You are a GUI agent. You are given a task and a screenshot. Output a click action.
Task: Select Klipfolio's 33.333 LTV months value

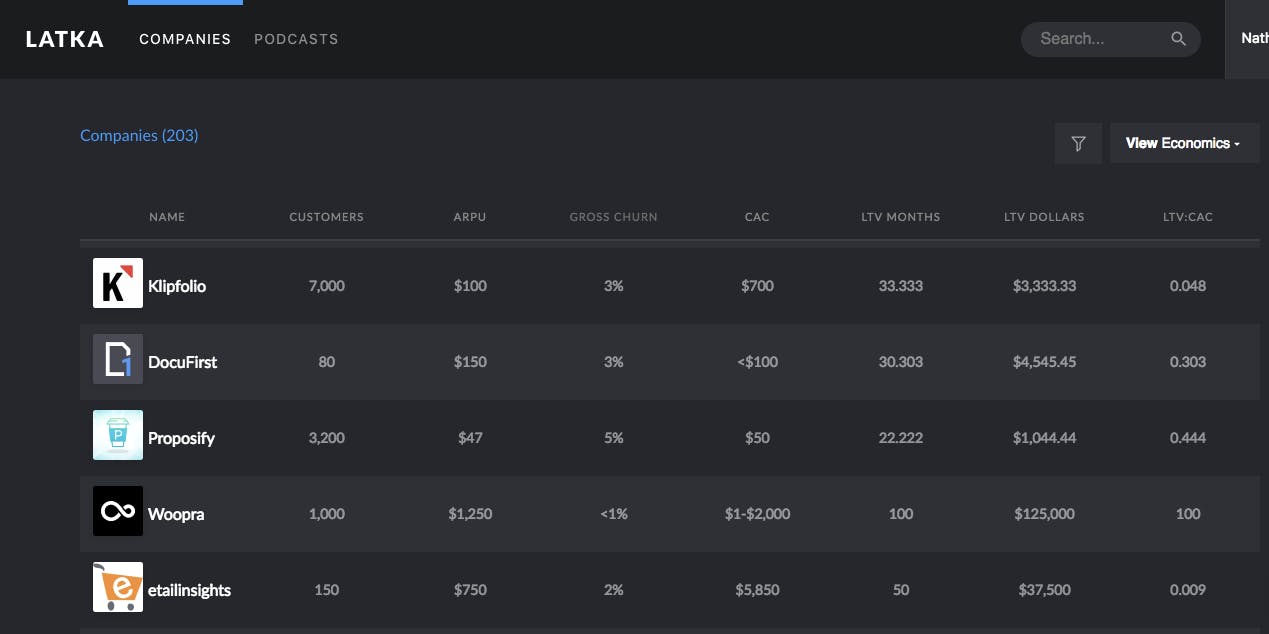pos(901,286)
